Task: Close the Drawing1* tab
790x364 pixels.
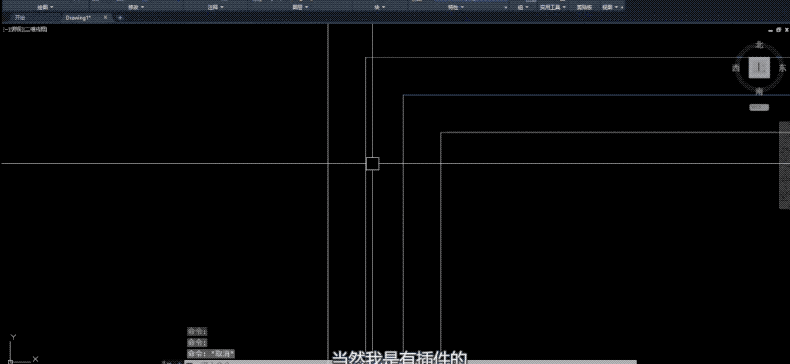Action: [105, 18]
